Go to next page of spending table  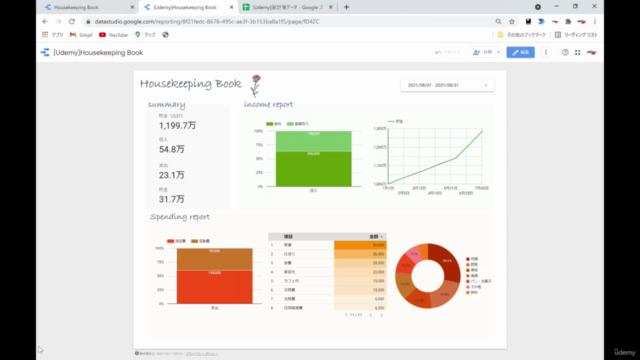pyautogui.click(x=382, y=315)
